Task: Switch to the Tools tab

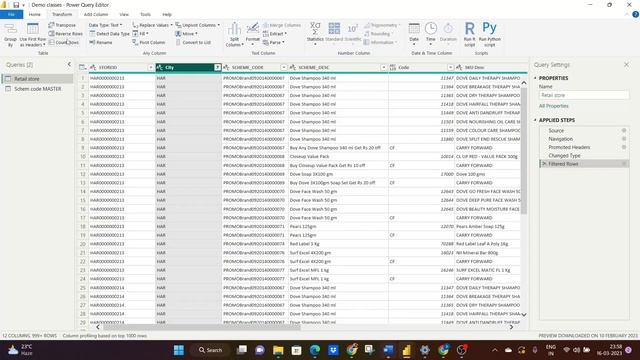Action: [x=145, y=14]
